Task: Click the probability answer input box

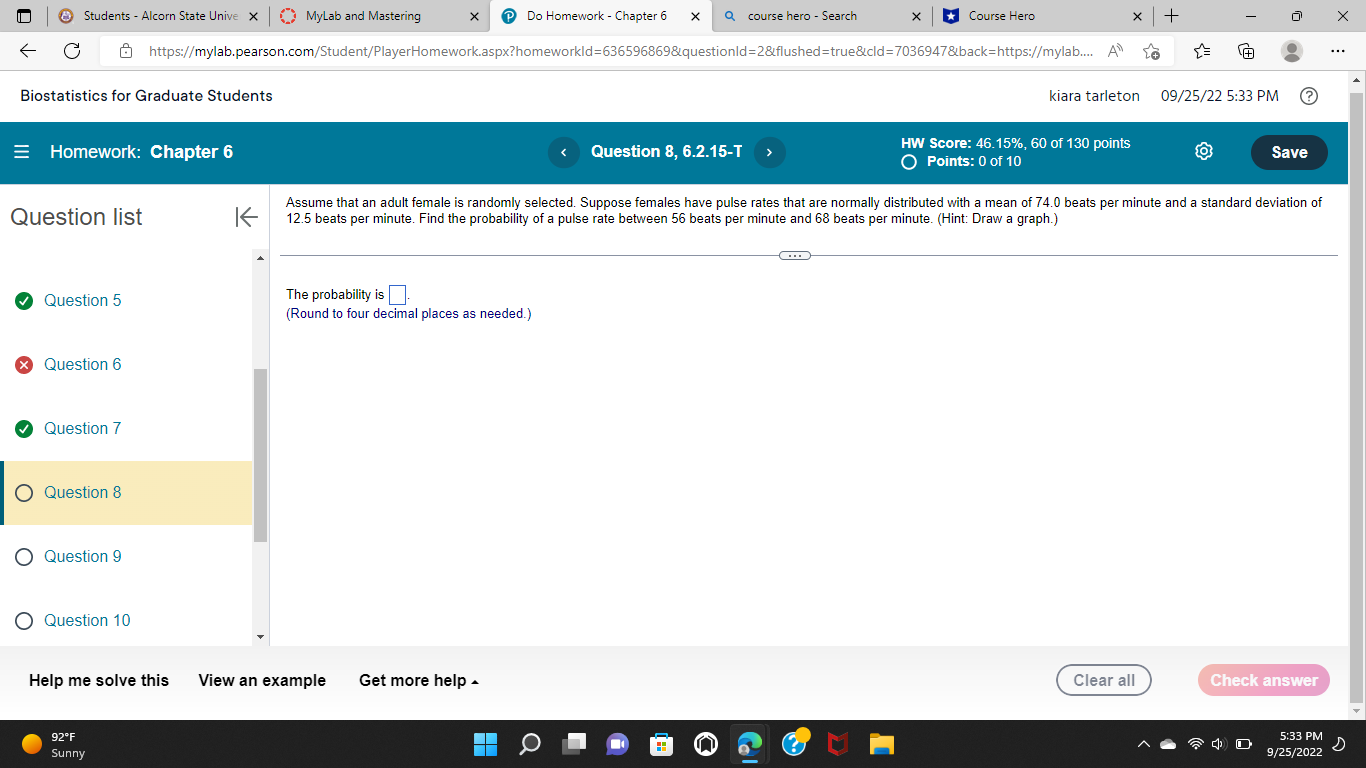Action: (397, 294)
